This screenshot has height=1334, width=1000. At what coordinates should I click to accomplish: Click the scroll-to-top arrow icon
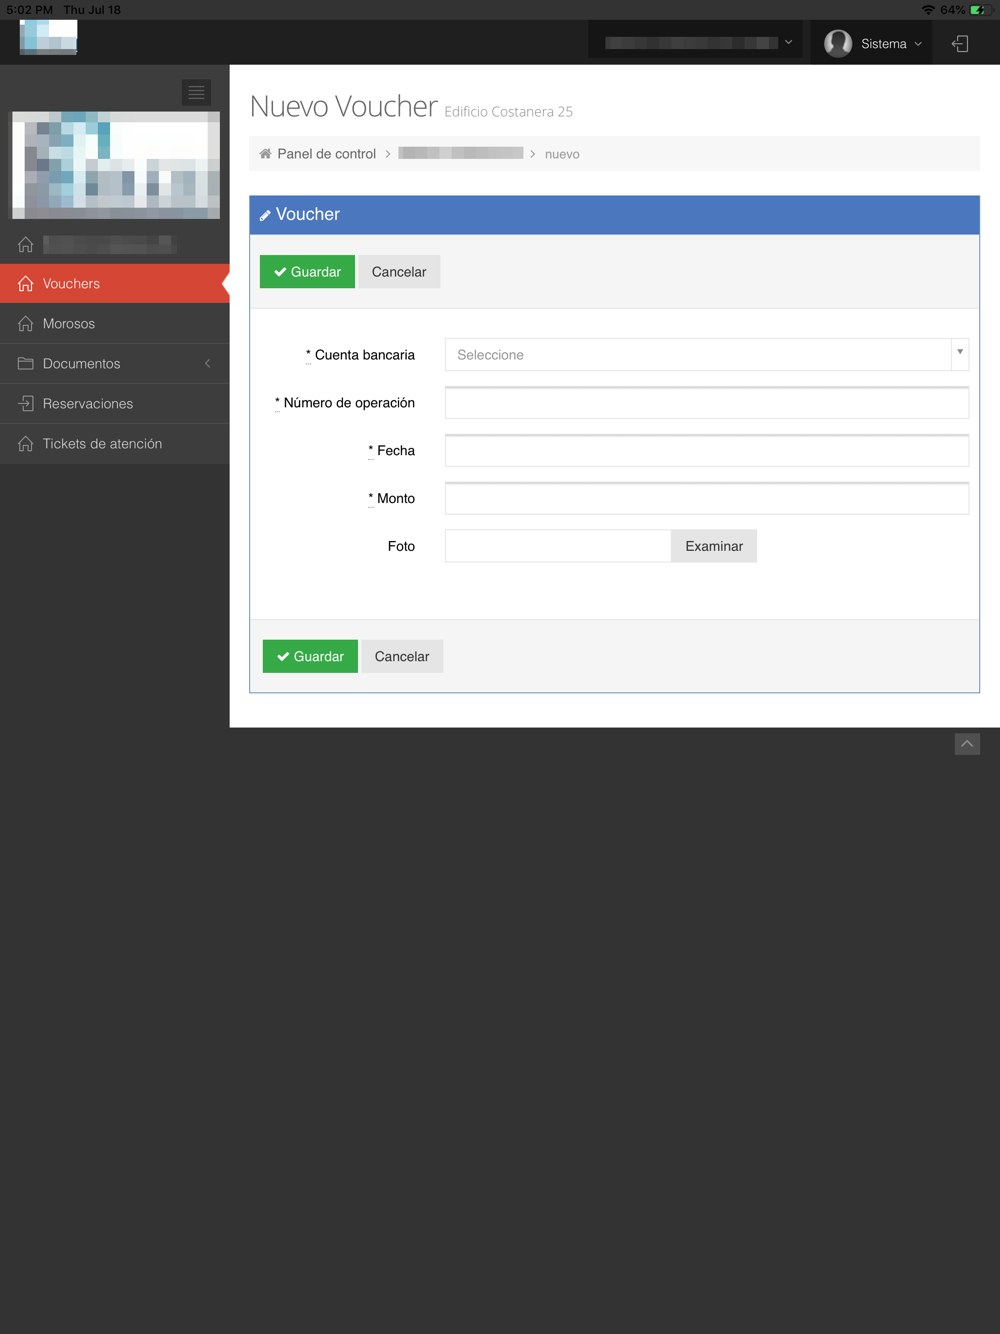pos(967,744)
